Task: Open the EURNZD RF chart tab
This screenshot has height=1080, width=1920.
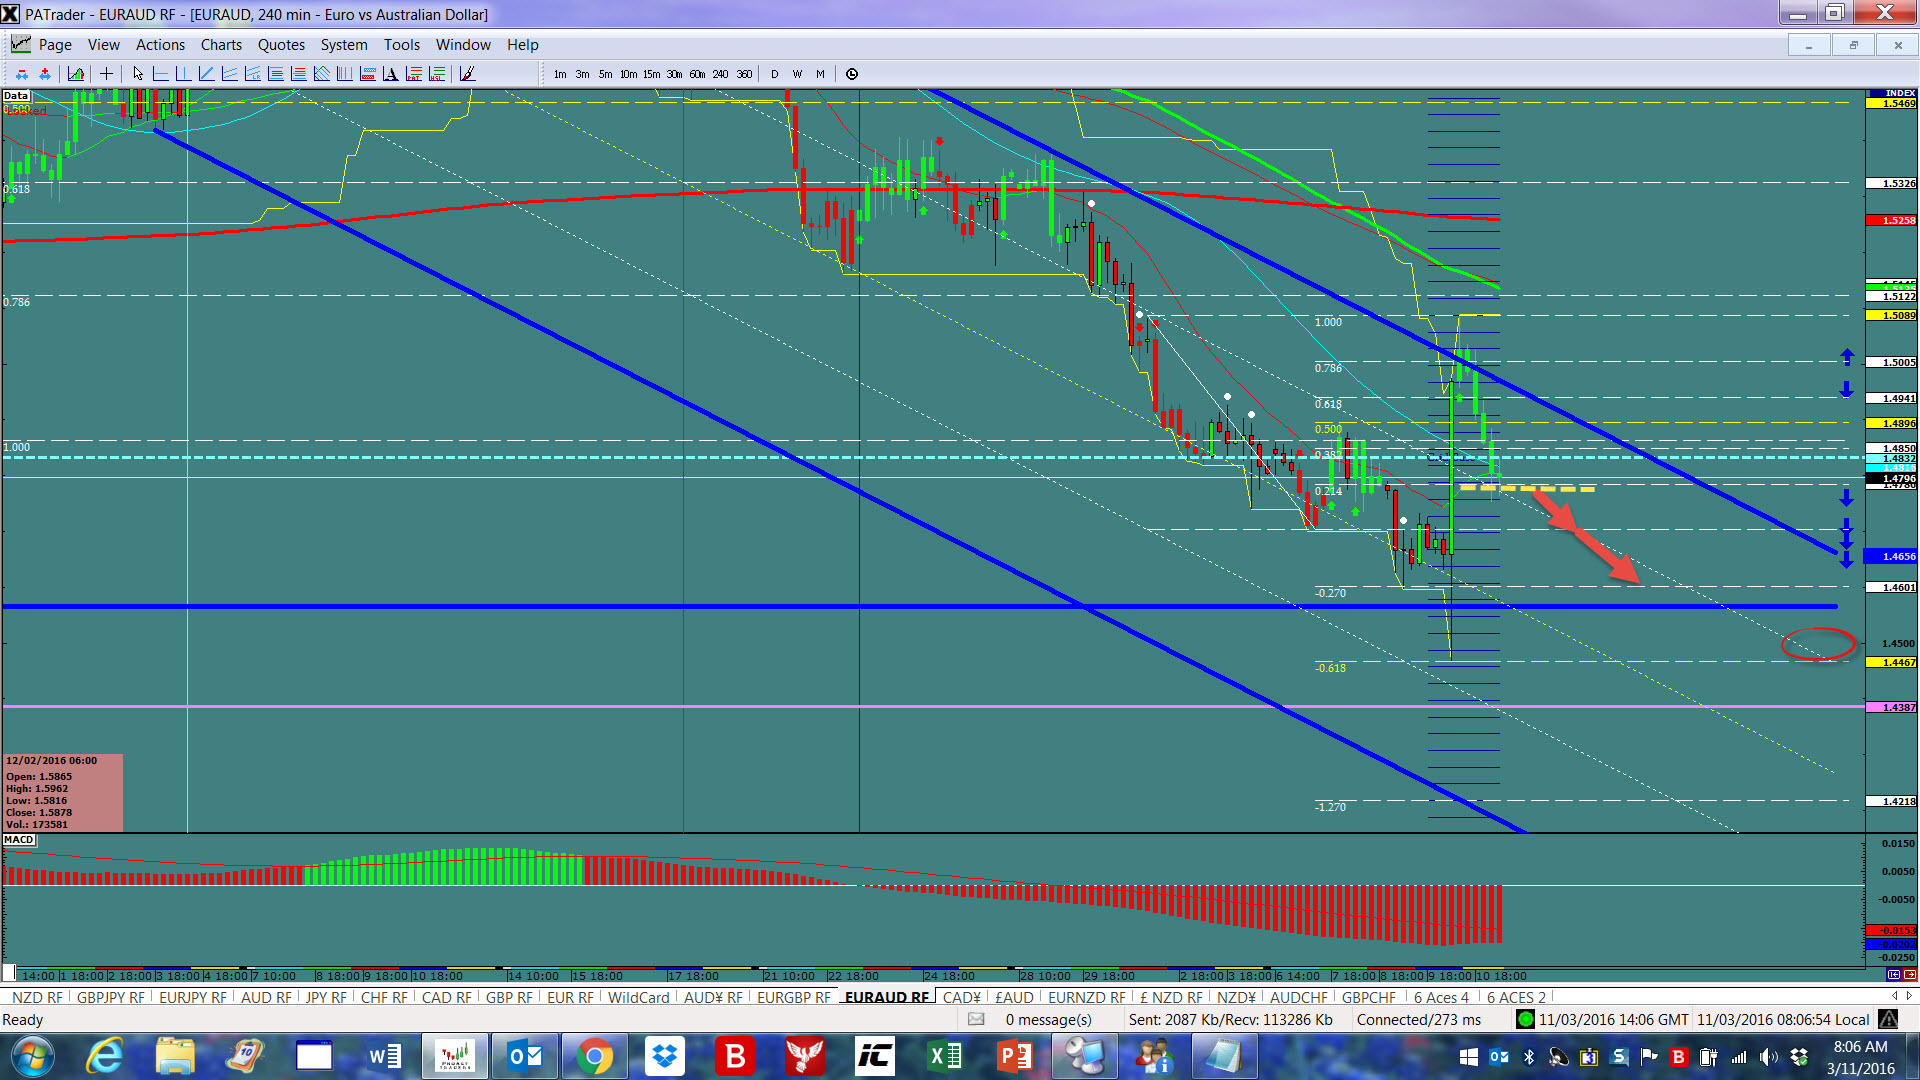Action: click(x=1086, y=997)
